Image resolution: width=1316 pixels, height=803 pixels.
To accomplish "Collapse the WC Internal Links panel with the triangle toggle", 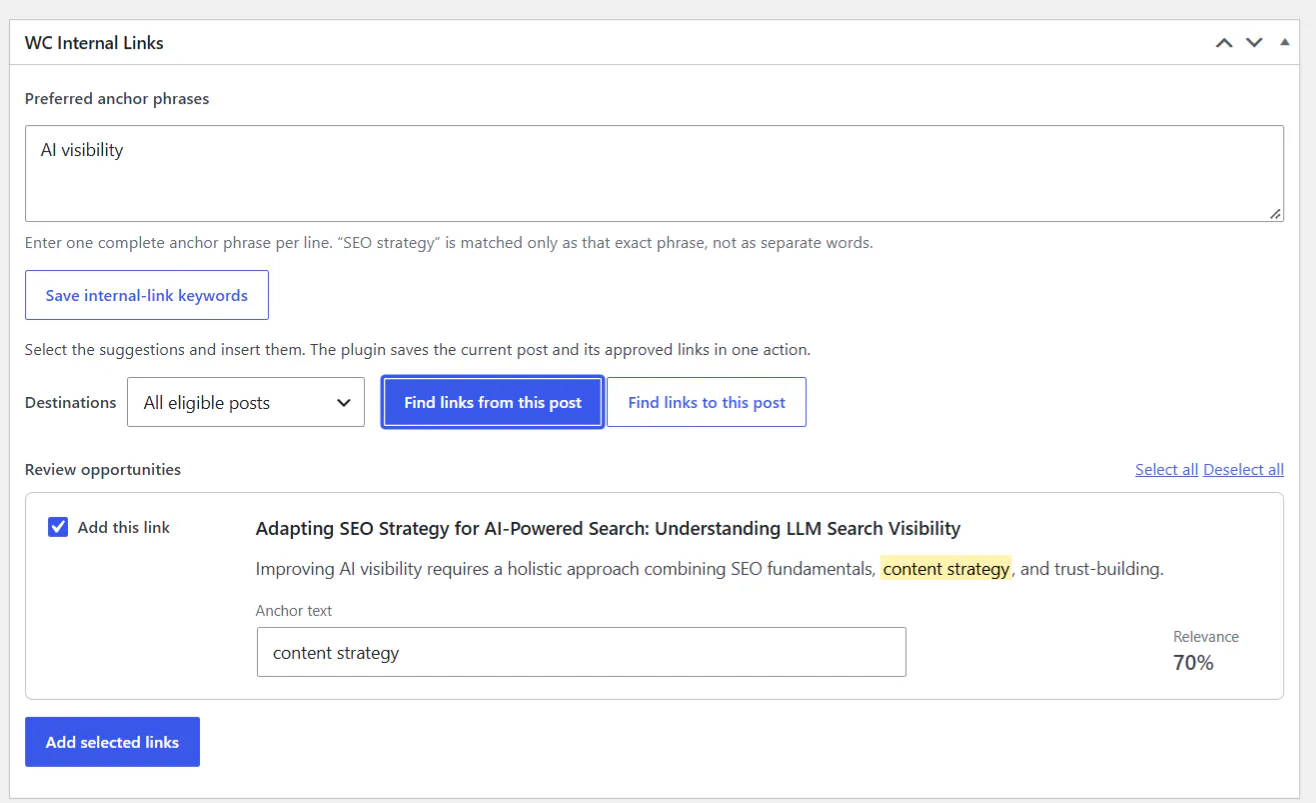I will click(1284, 42).
